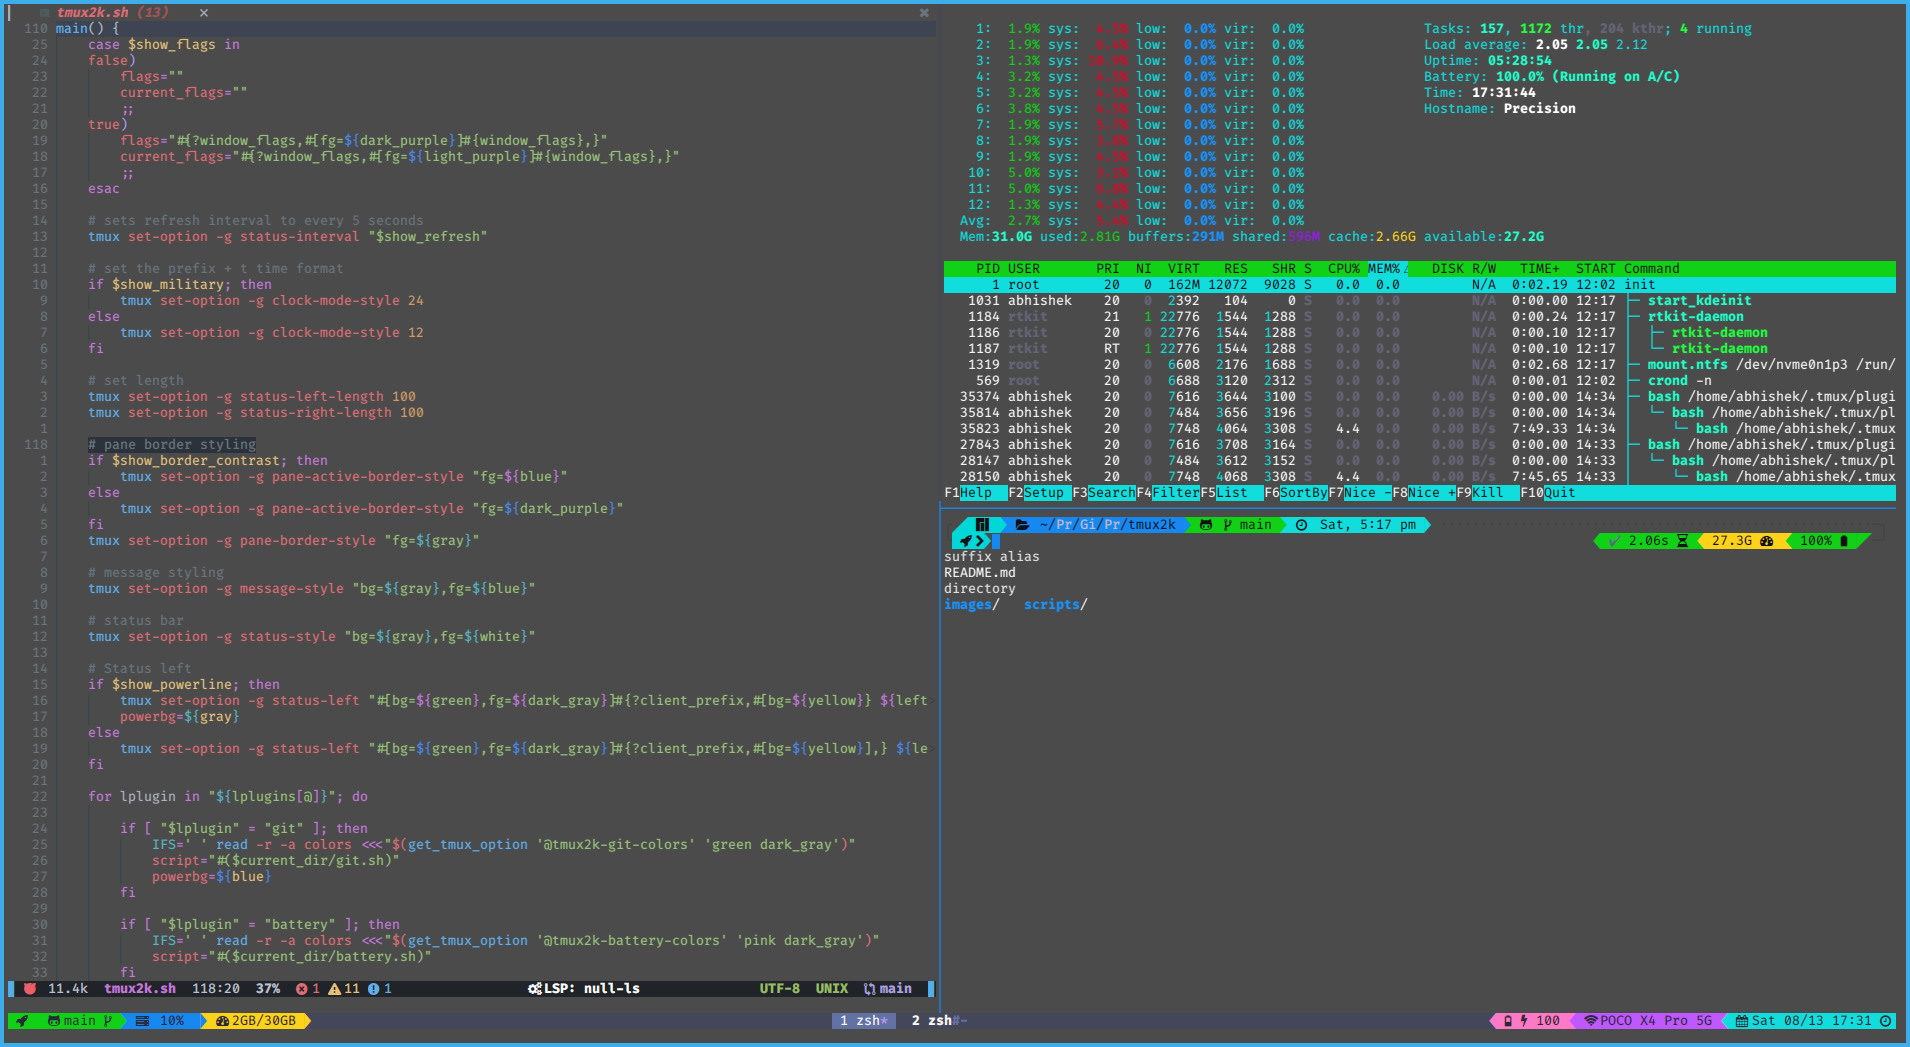The image size is (1910, 1047).
Task: Click the WiFi icon beside POCO X4 Pro 5G
Action: (1590, 1021)
